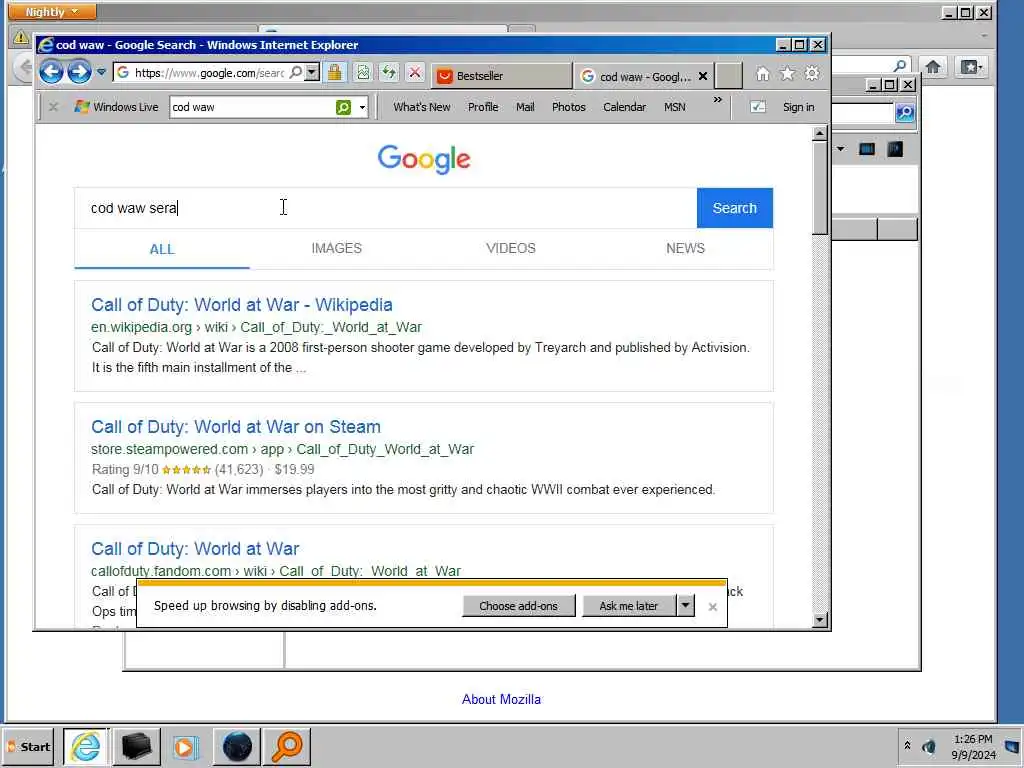Click home icon in Nightly window
Viewport: 1024px width, 768px height.
click(933, 67)
